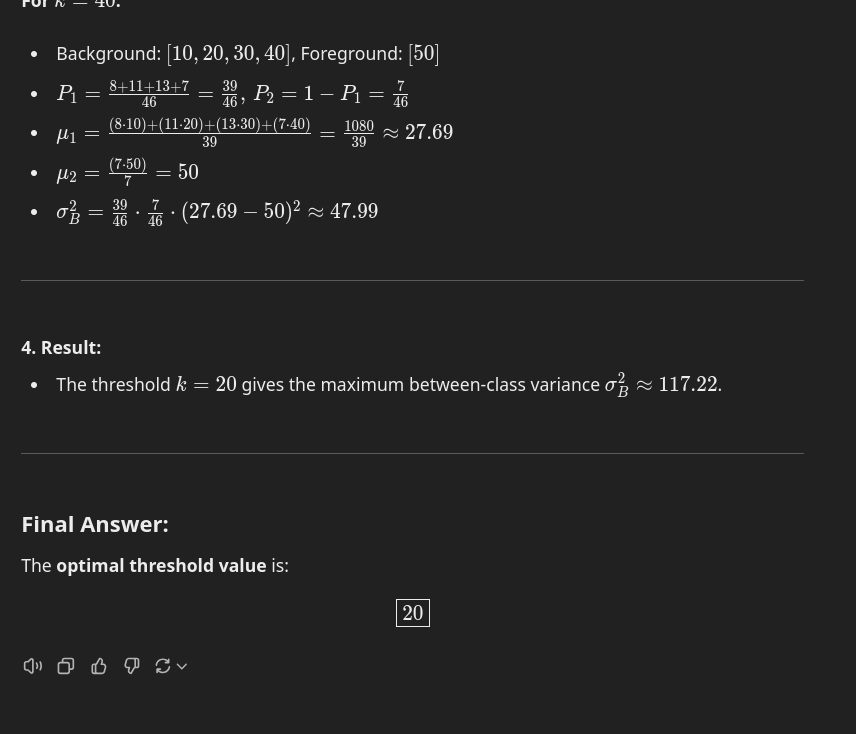
Task: Regenerate the response using the refresh icon
Action: pos(162,666)
